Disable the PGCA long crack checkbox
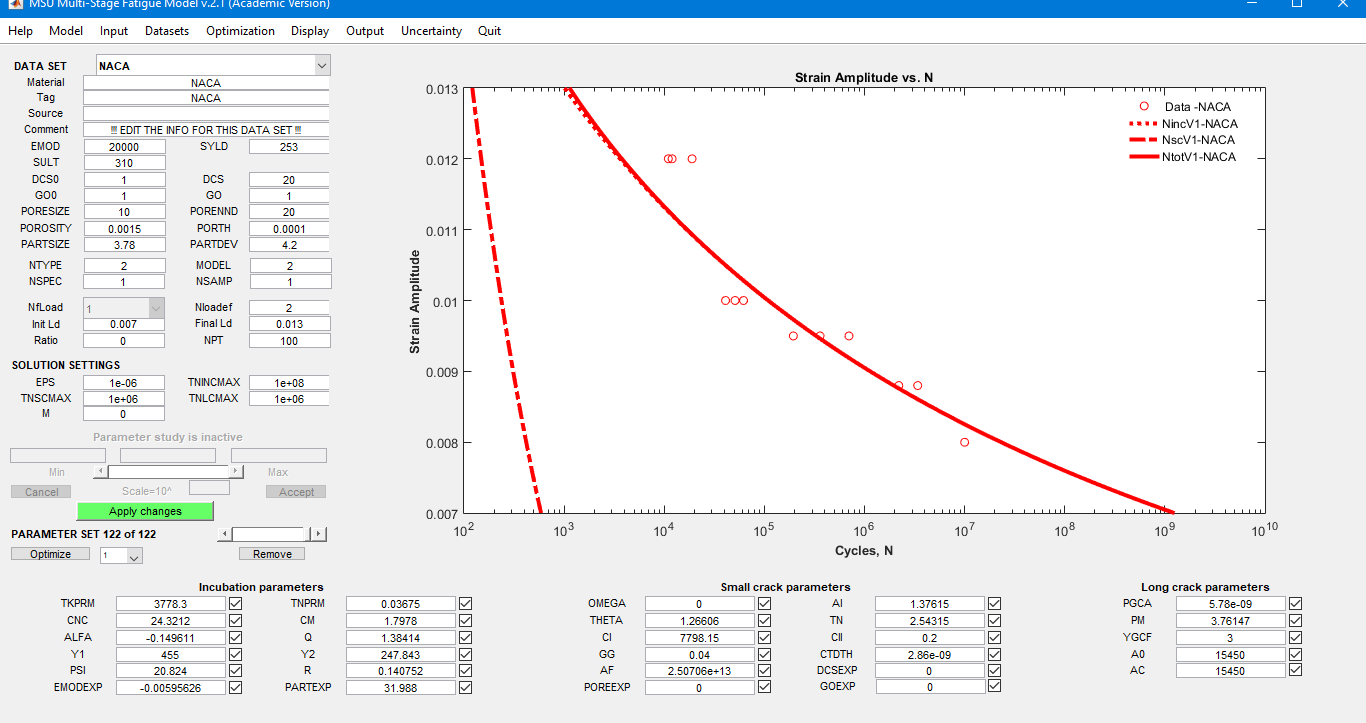The image size is (1366, 723). 1295,604
